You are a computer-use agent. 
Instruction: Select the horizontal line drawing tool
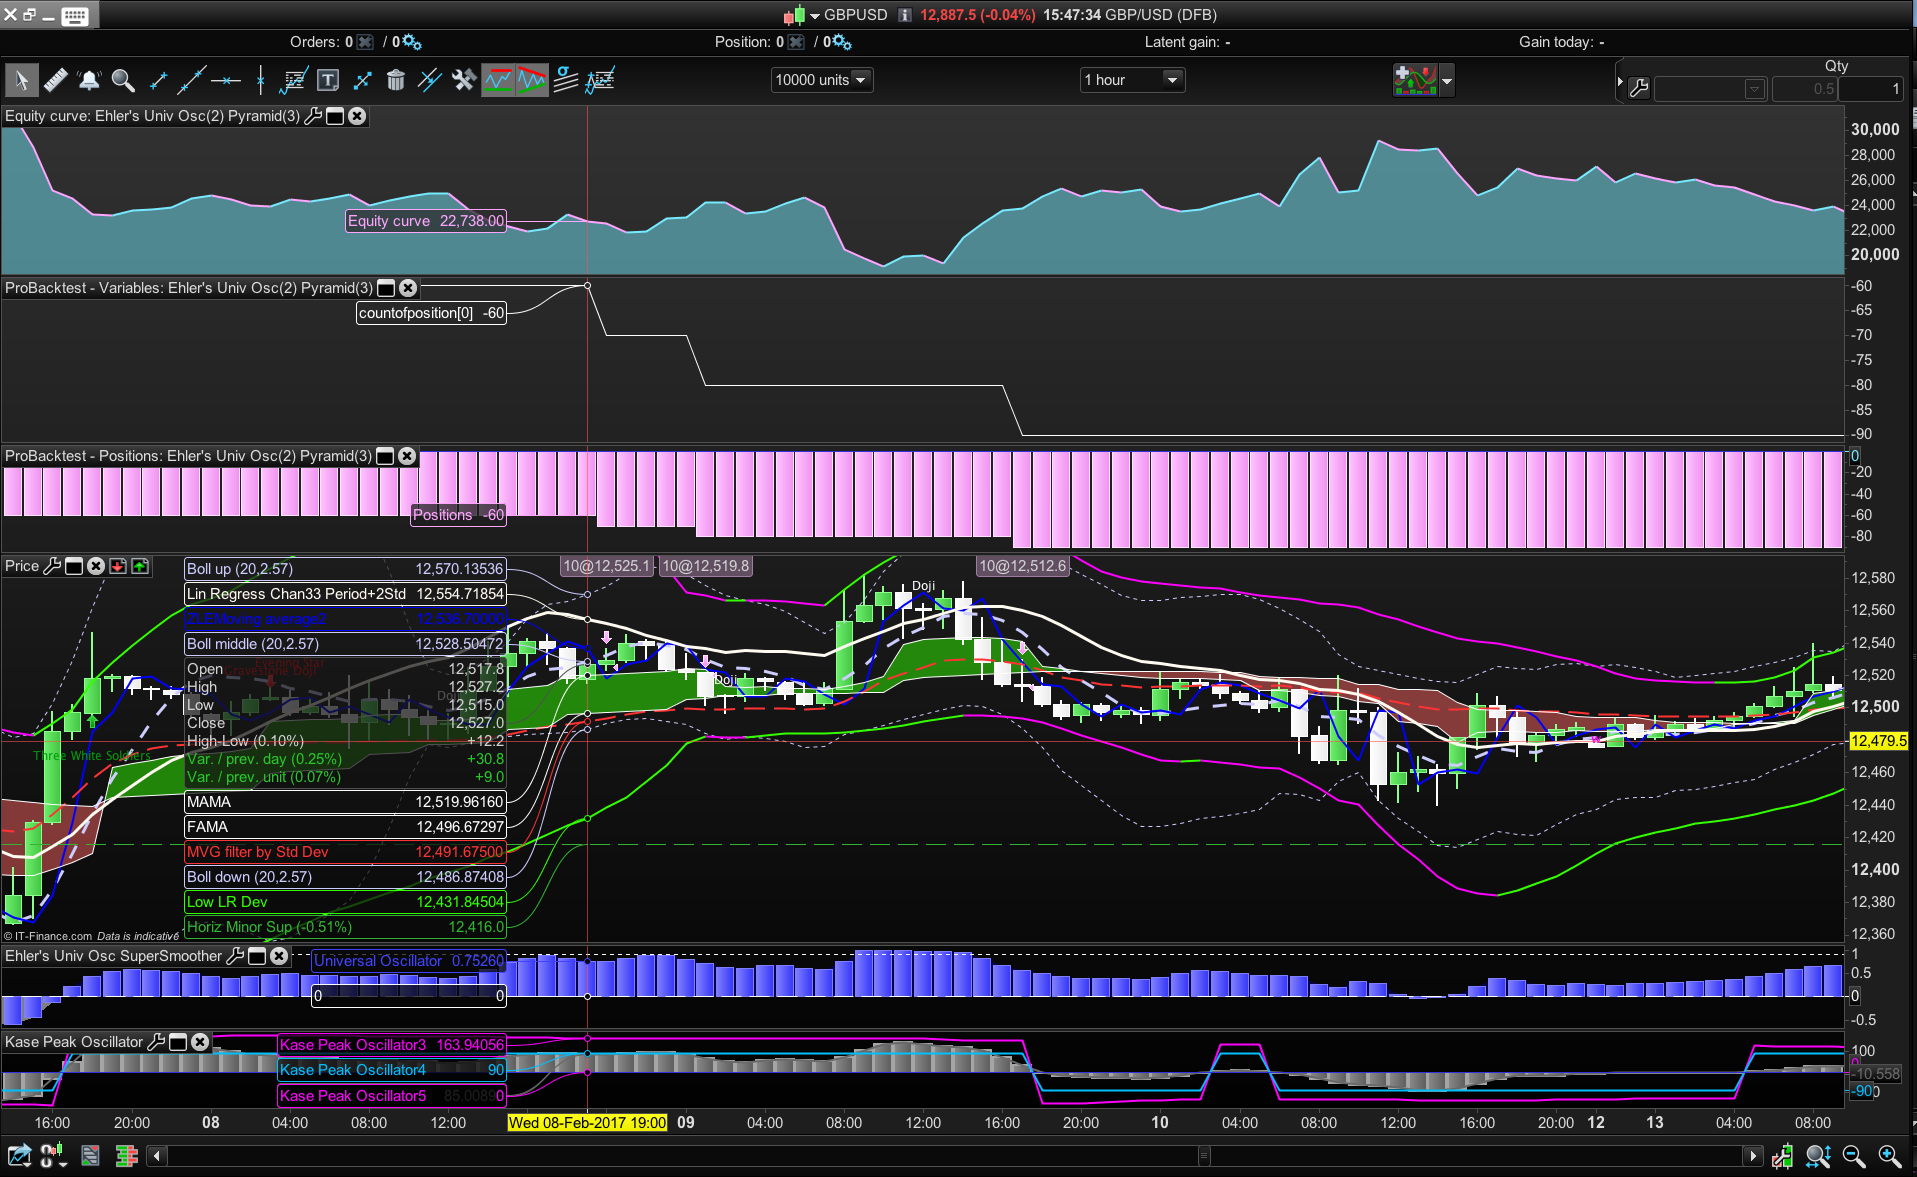coord(226,80)
